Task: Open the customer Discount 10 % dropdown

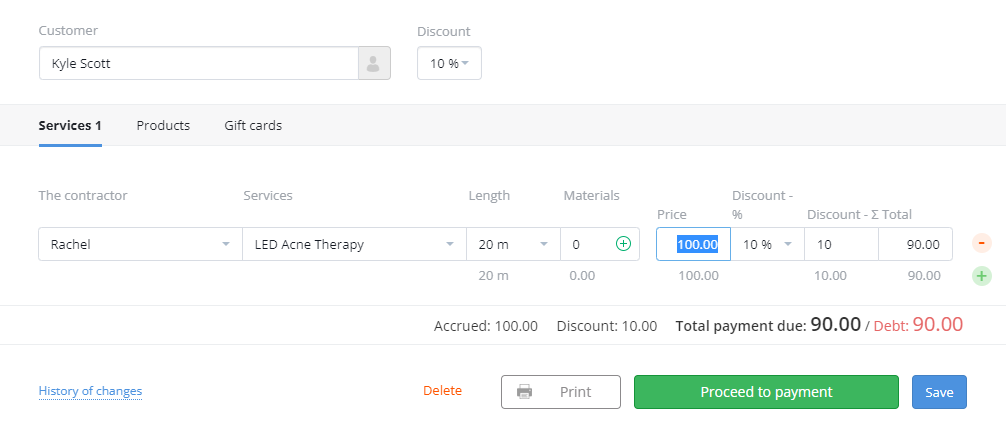Action: click(449, 64)
